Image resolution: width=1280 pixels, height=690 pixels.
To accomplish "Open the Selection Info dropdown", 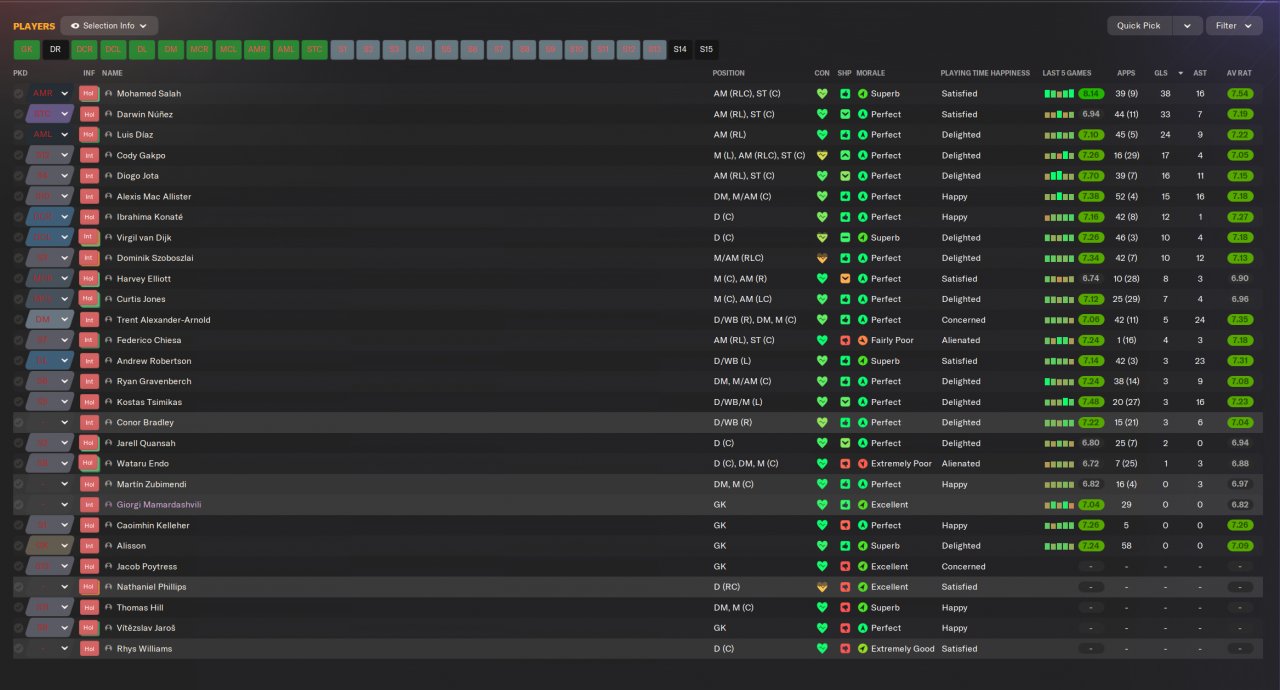I will [x=109, y=26].
